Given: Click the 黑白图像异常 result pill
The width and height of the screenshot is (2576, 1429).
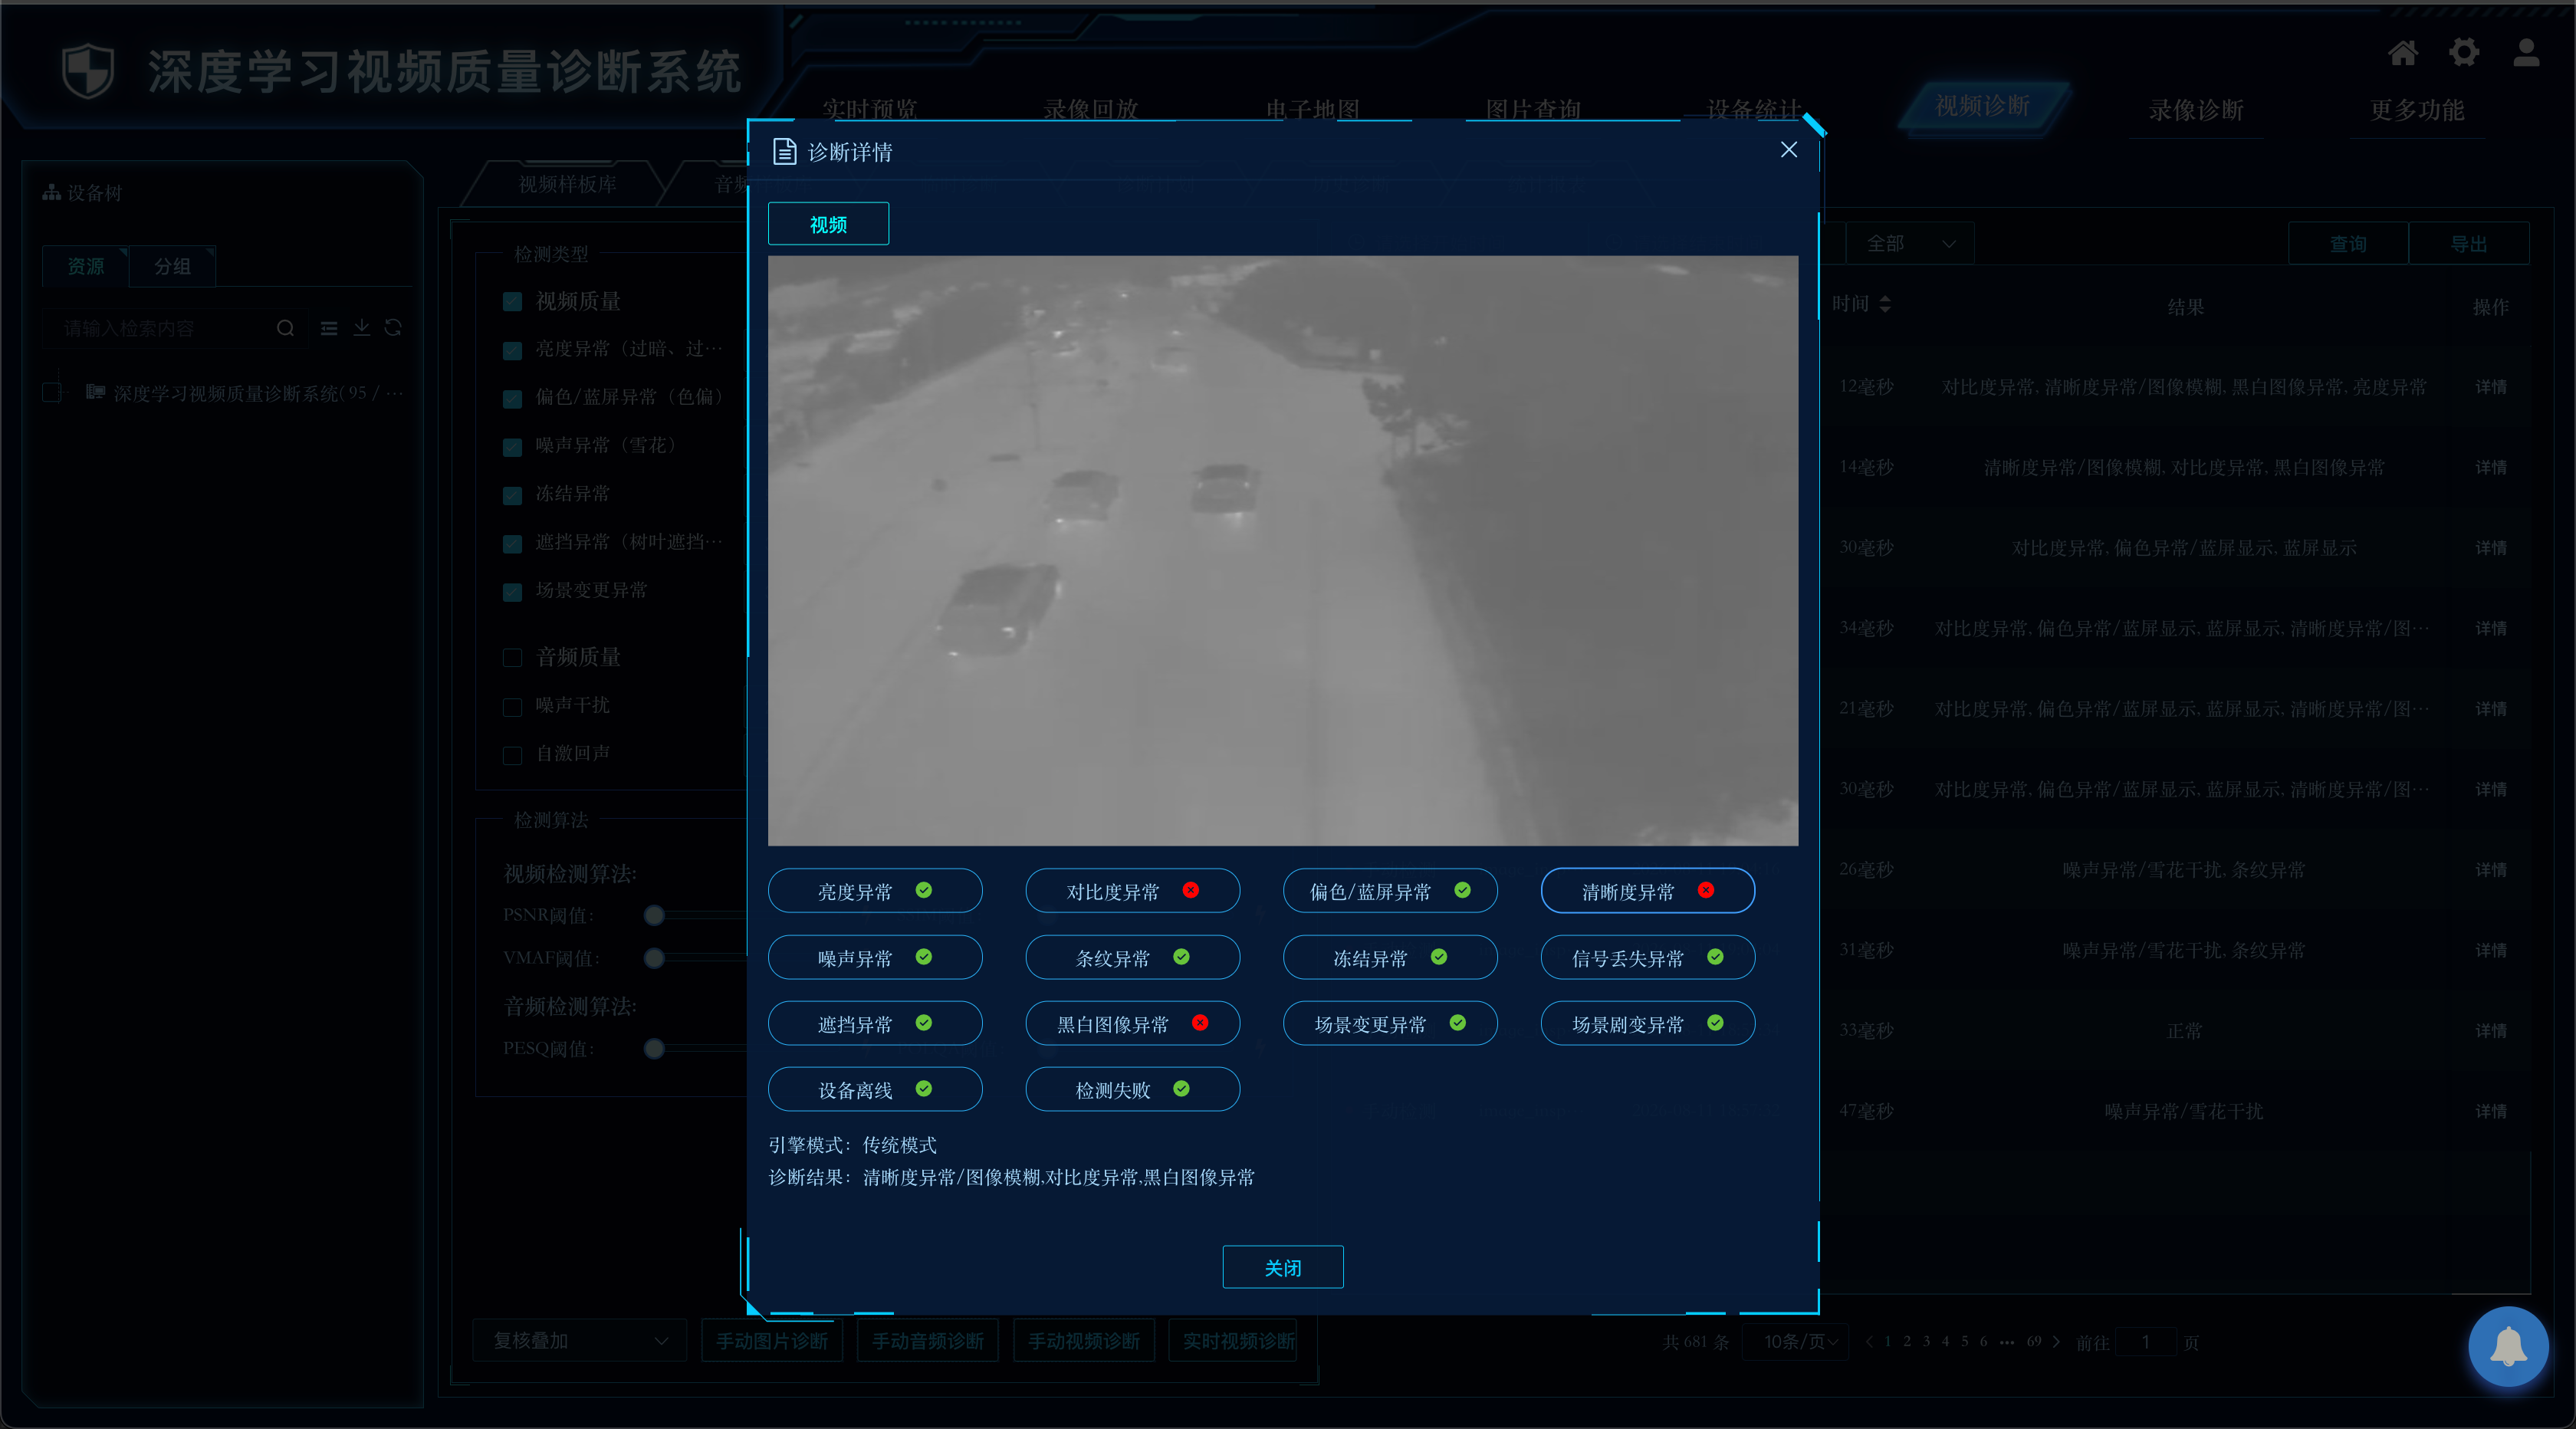Looking at the screenshot, I should 1133,1024.
